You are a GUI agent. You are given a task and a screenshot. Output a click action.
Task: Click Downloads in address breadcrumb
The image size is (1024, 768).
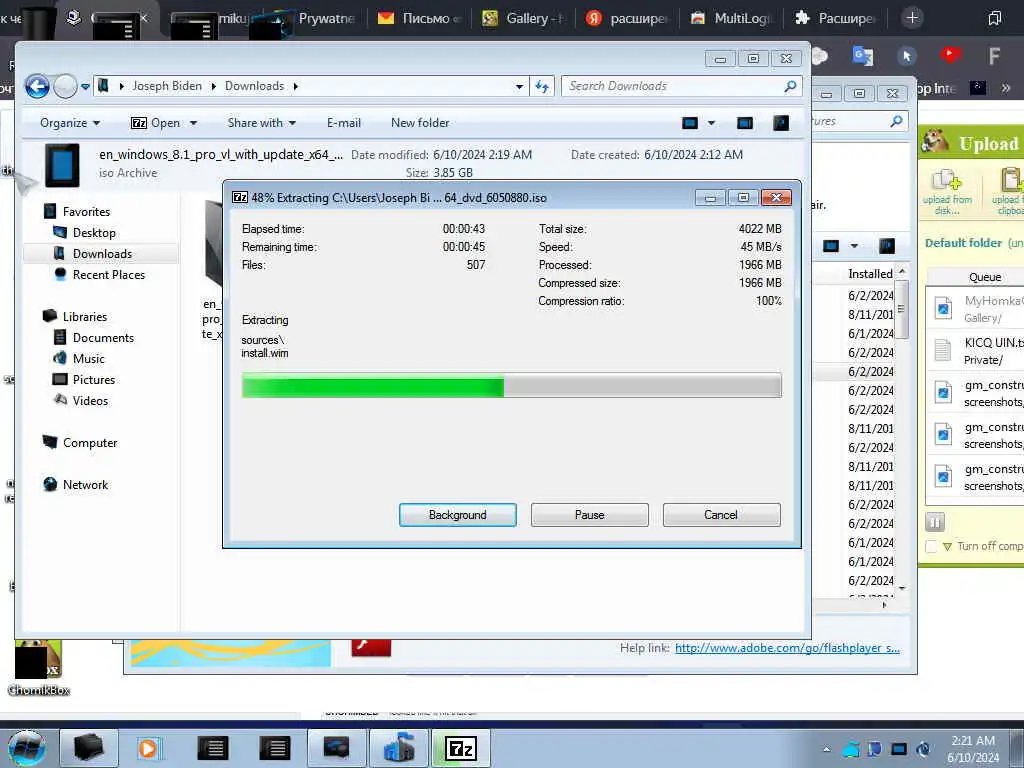pyautogui.click(x=254, y=86)
